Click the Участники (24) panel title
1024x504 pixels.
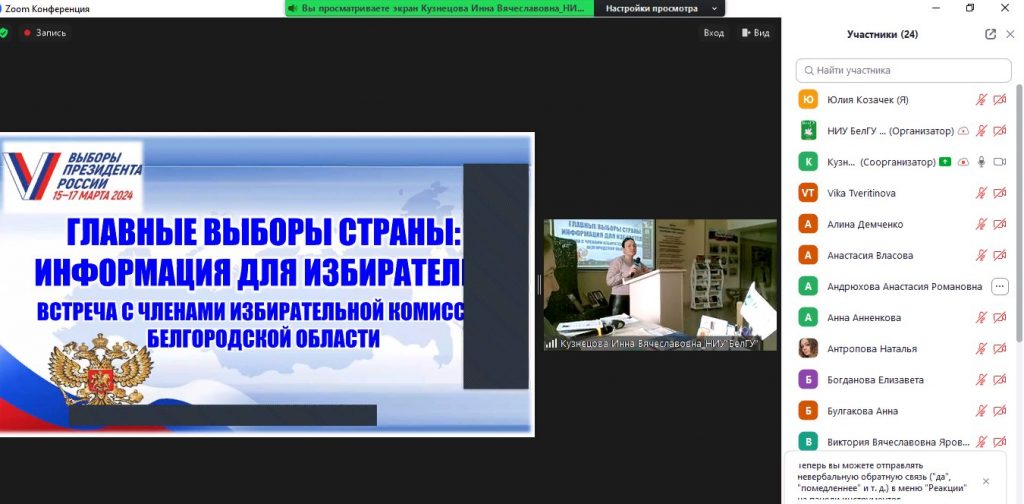point(882,35)
